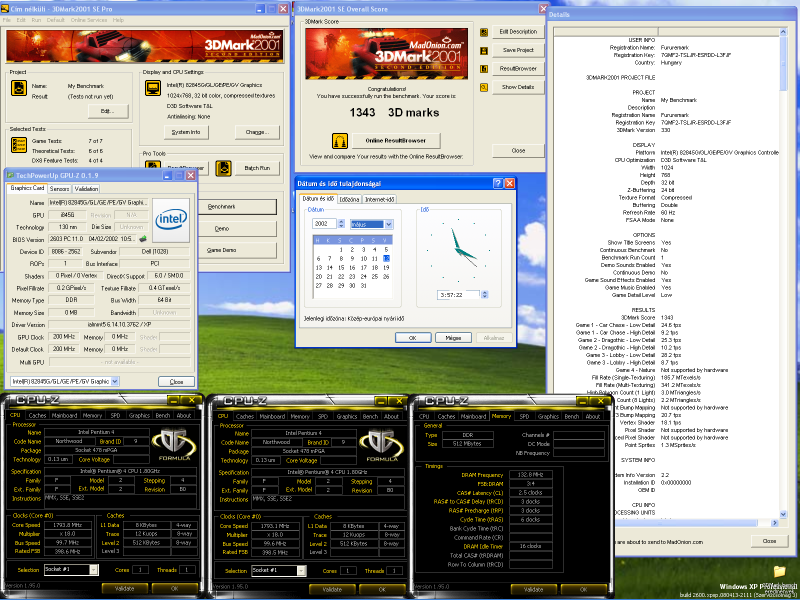Click the Edit Description button

coord(518,32)
